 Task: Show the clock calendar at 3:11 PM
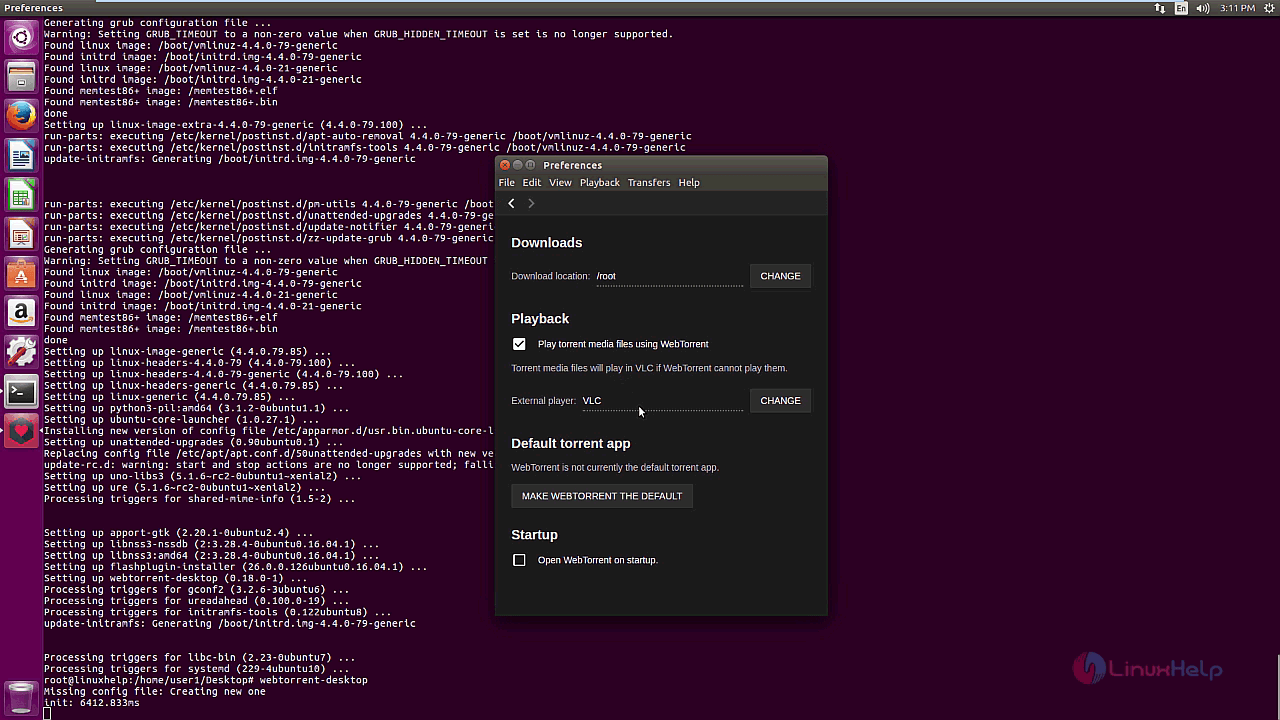pos(1237,8)
